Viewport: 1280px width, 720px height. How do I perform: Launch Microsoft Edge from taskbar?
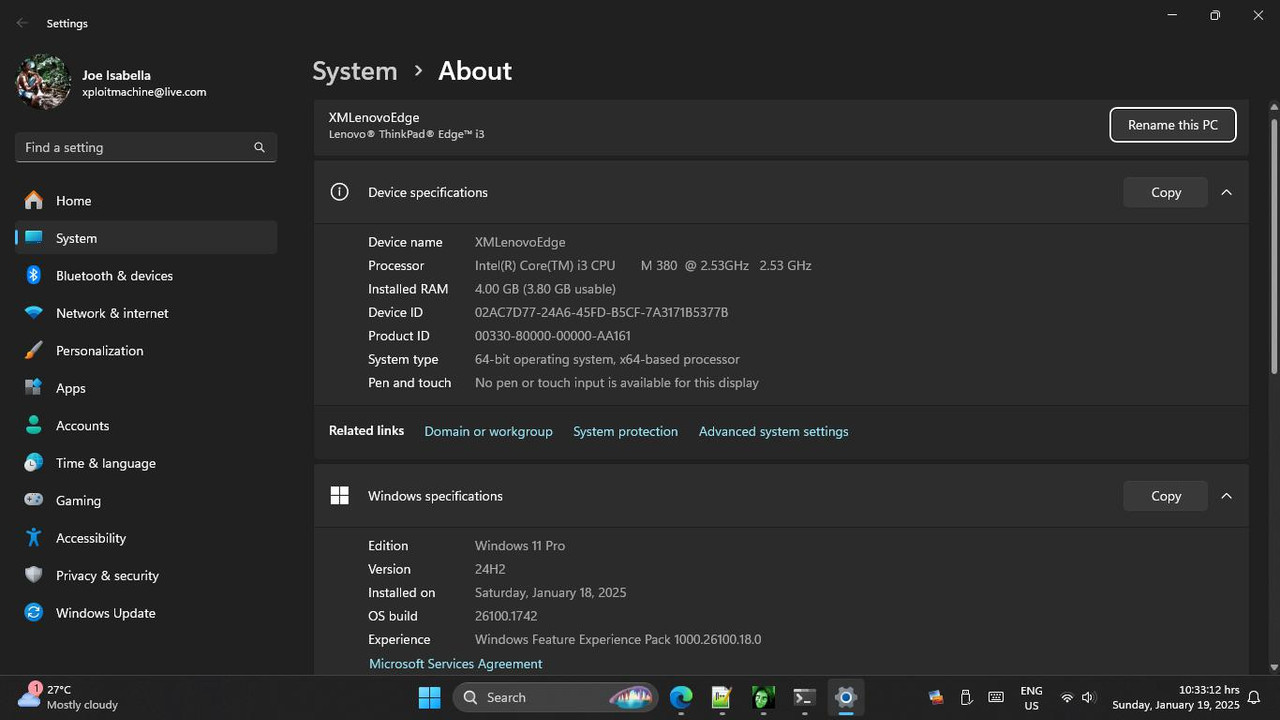[680, 697]
